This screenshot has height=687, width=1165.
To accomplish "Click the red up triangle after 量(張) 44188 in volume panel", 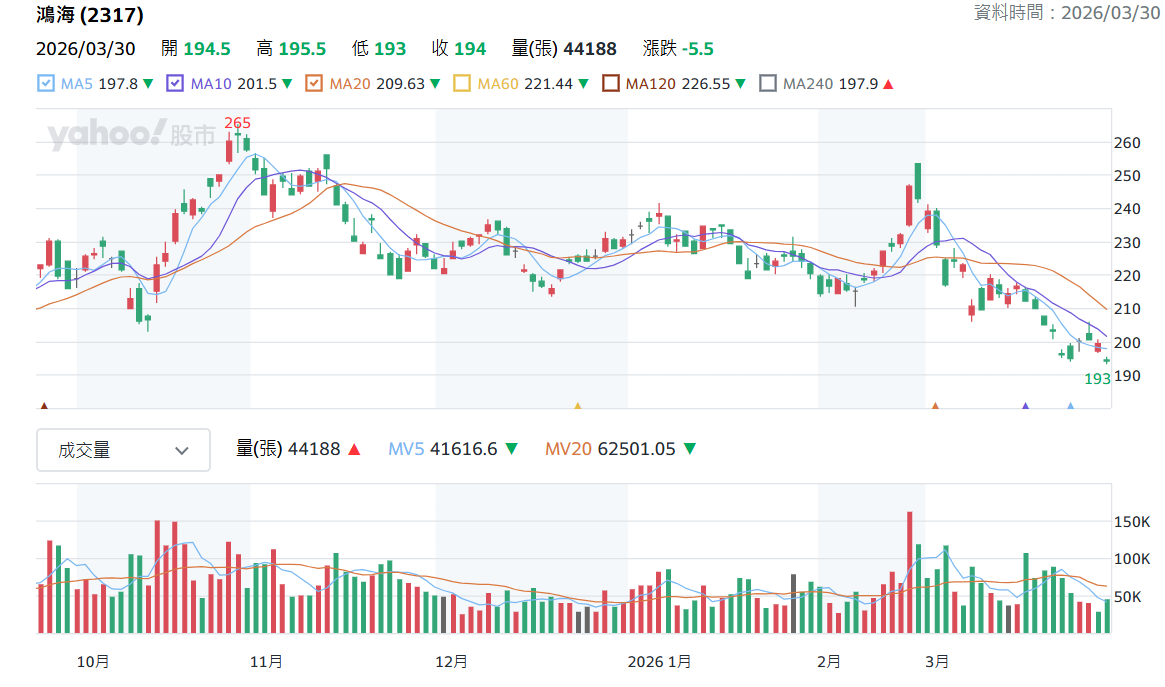I will click(x=354, y=449).
